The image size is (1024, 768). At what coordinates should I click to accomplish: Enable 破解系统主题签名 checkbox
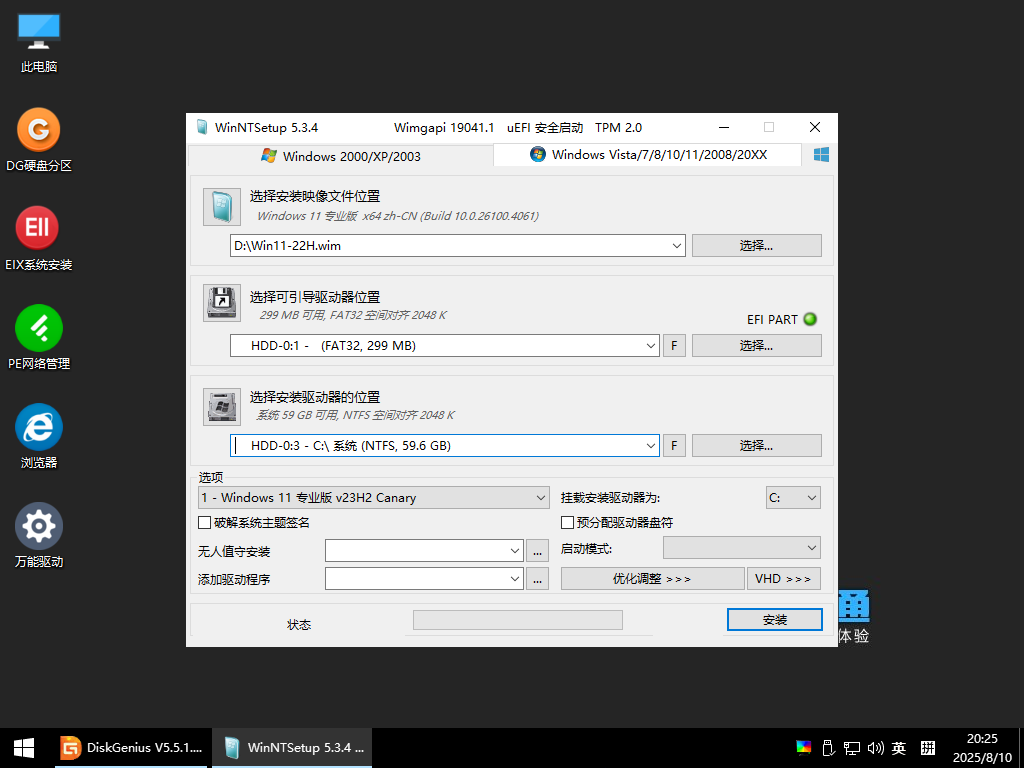click(x=204, y=522)
